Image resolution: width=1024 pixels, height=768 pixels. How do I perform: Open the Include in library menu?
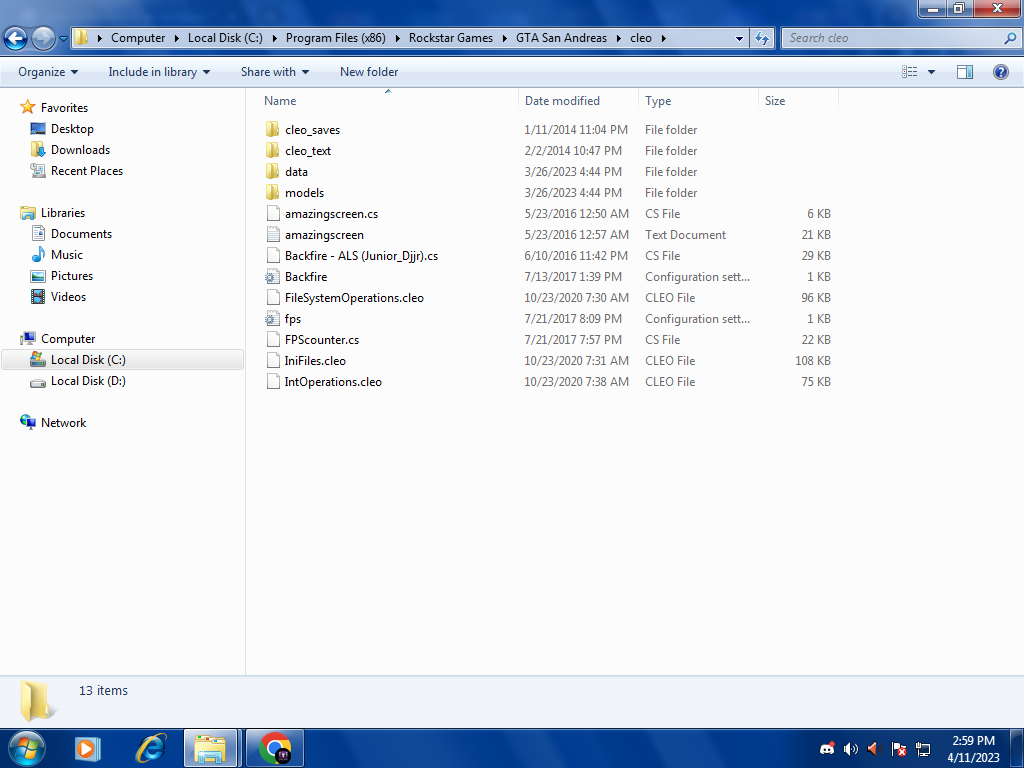(x=159, y=72)
